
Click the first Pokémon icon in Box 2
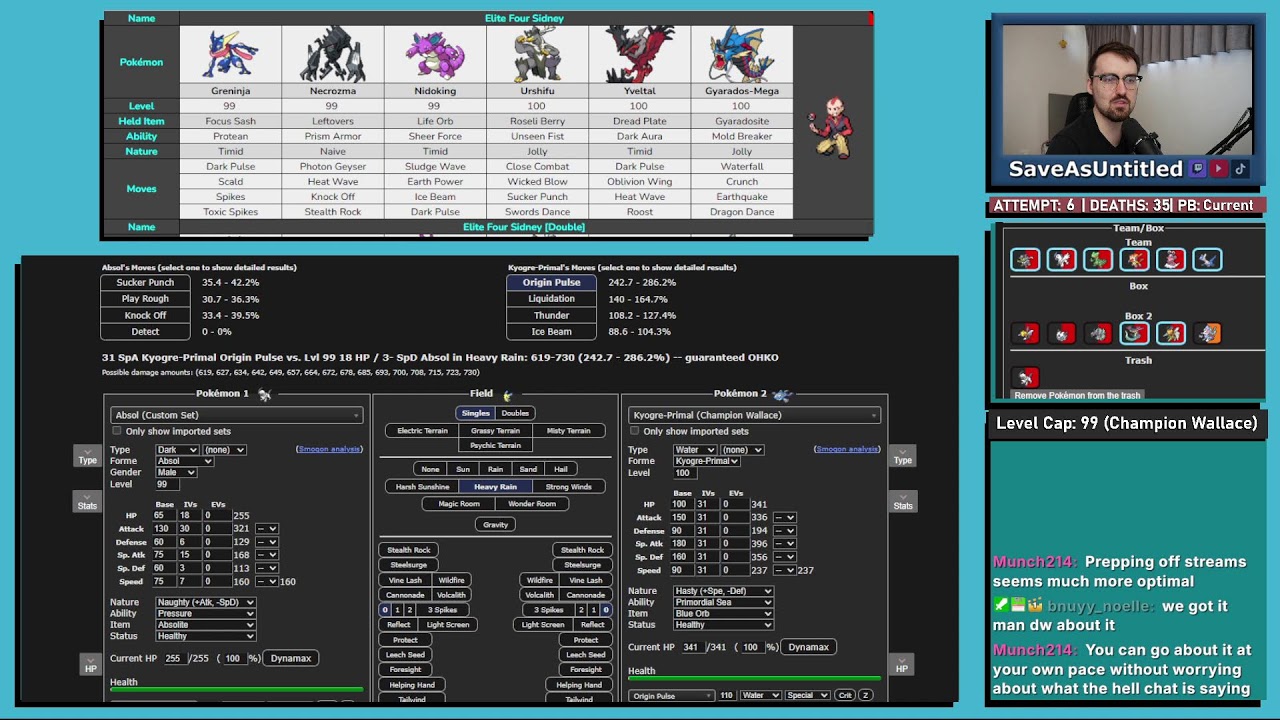(1025, 333)
